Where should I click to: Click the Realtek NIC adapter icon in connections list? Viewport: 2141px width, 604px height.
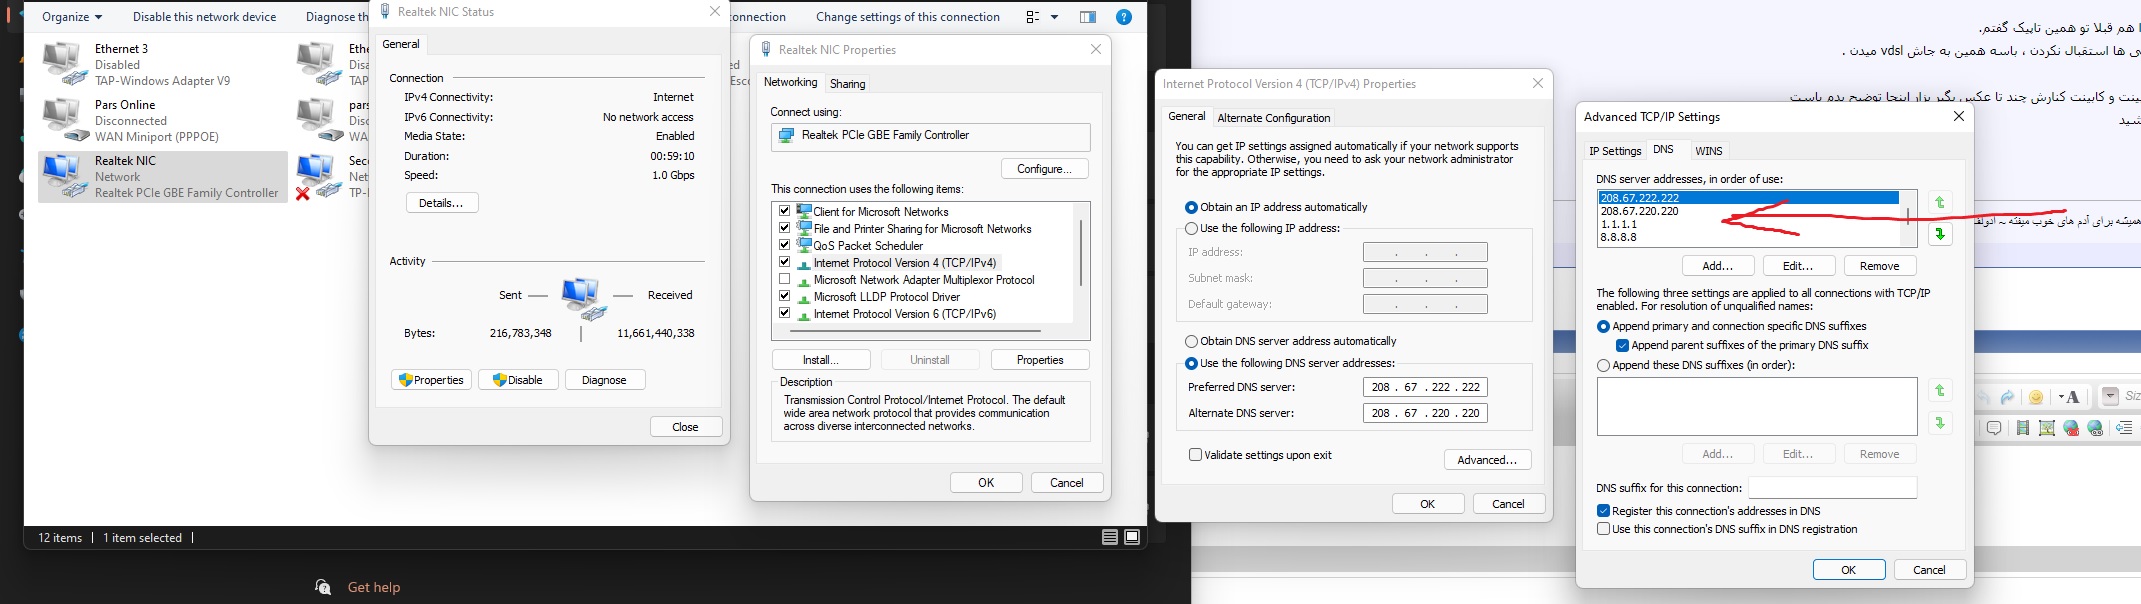pyautogui.click(x=64, y=176)
